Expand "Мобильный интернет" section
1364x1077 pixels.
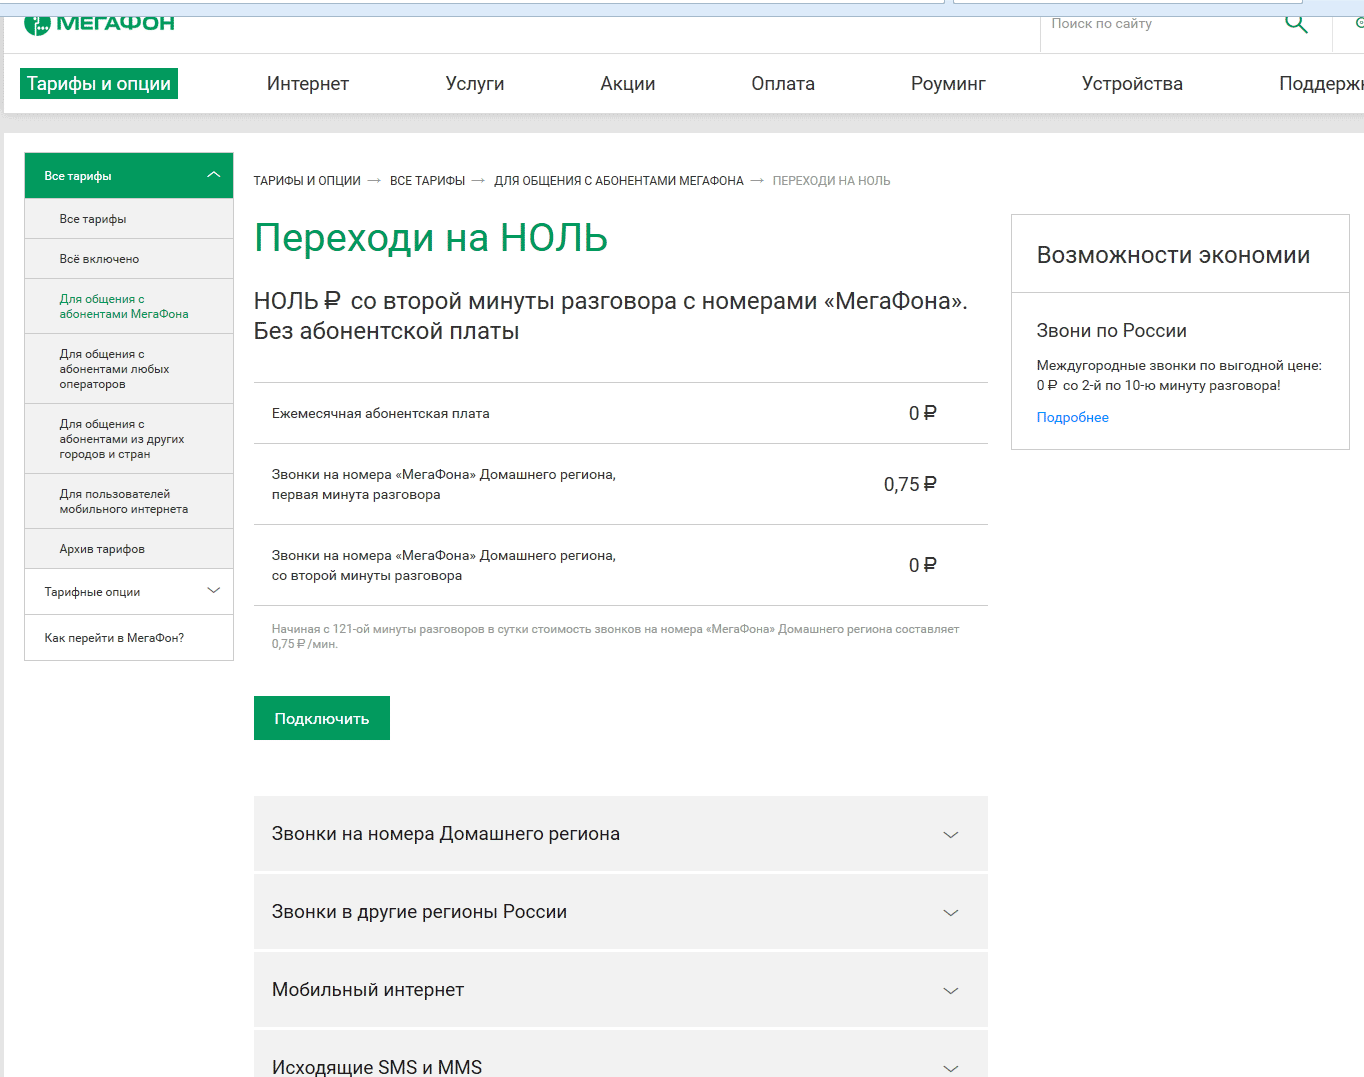pos(621,990)
